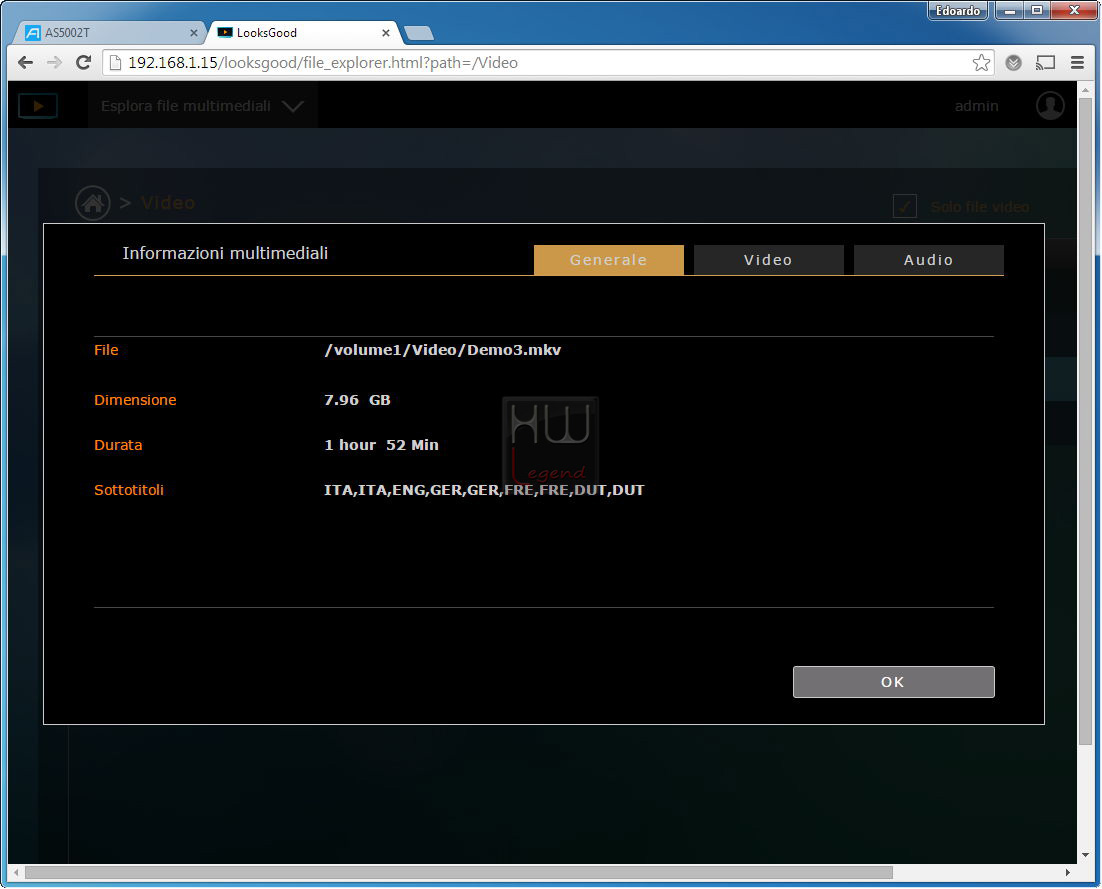Click the scrollbar right arrow
1102x889 pixels.
(x=1068, y=873)
